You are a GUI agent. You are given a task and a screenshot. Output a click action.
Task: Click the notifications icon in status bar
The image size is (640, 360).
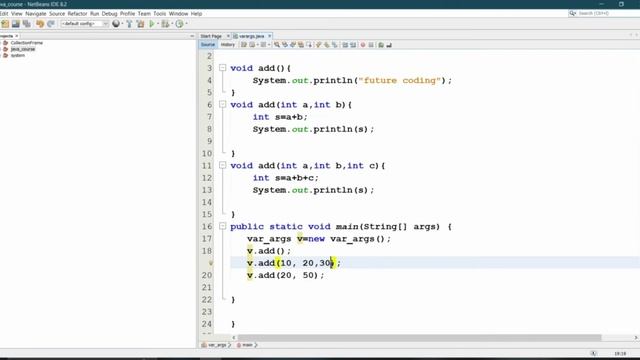point(593,353)
